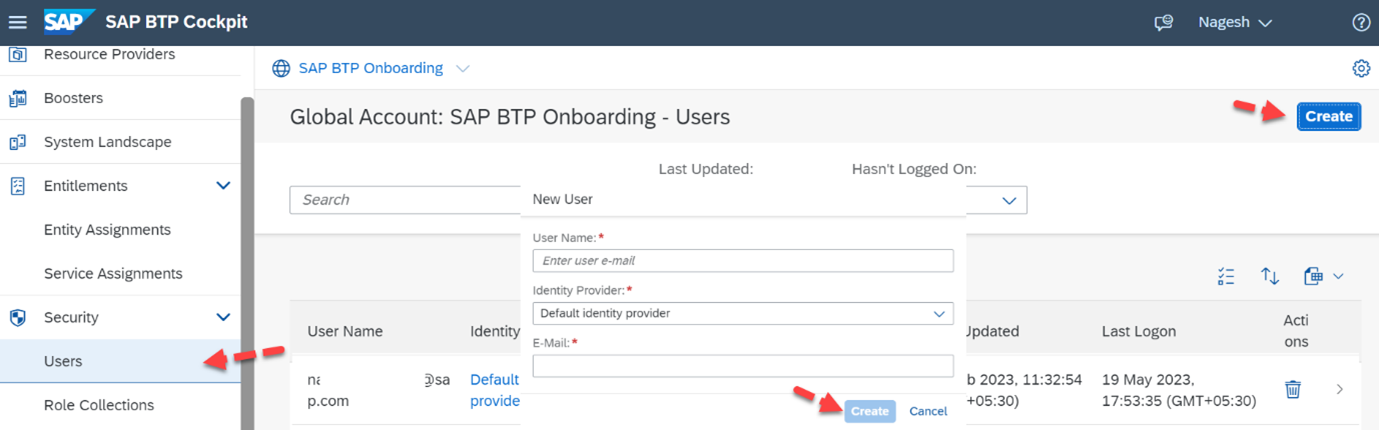Open the help question mark icon
1379x430 pixels.
(1360, 22)
